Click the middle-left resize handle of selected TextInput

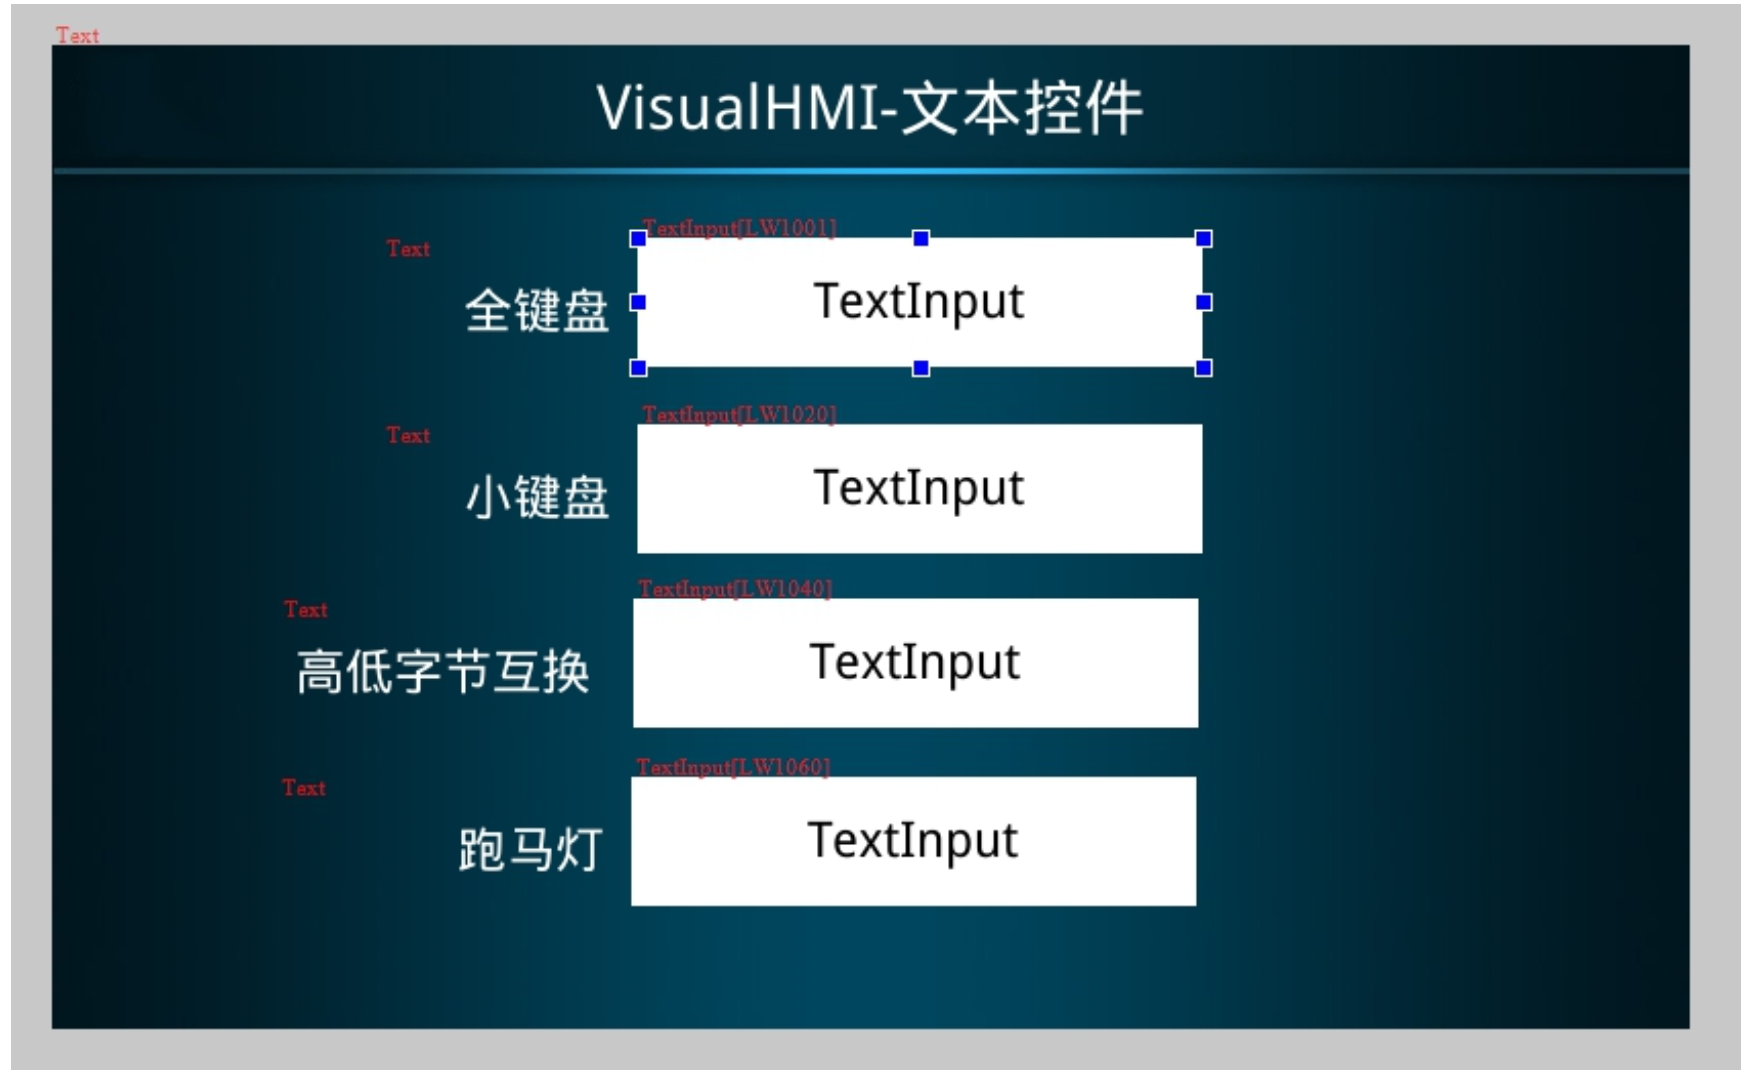pyautogui.click(x=638, y=302)
